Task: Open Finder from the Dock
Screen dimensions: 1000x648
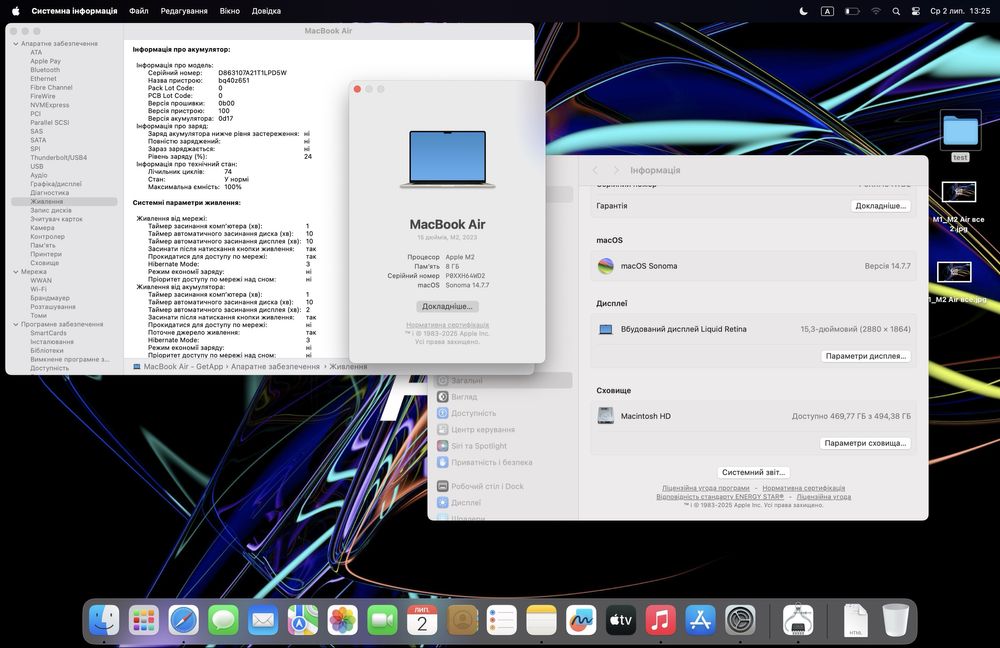Action: tap(104, 619)
